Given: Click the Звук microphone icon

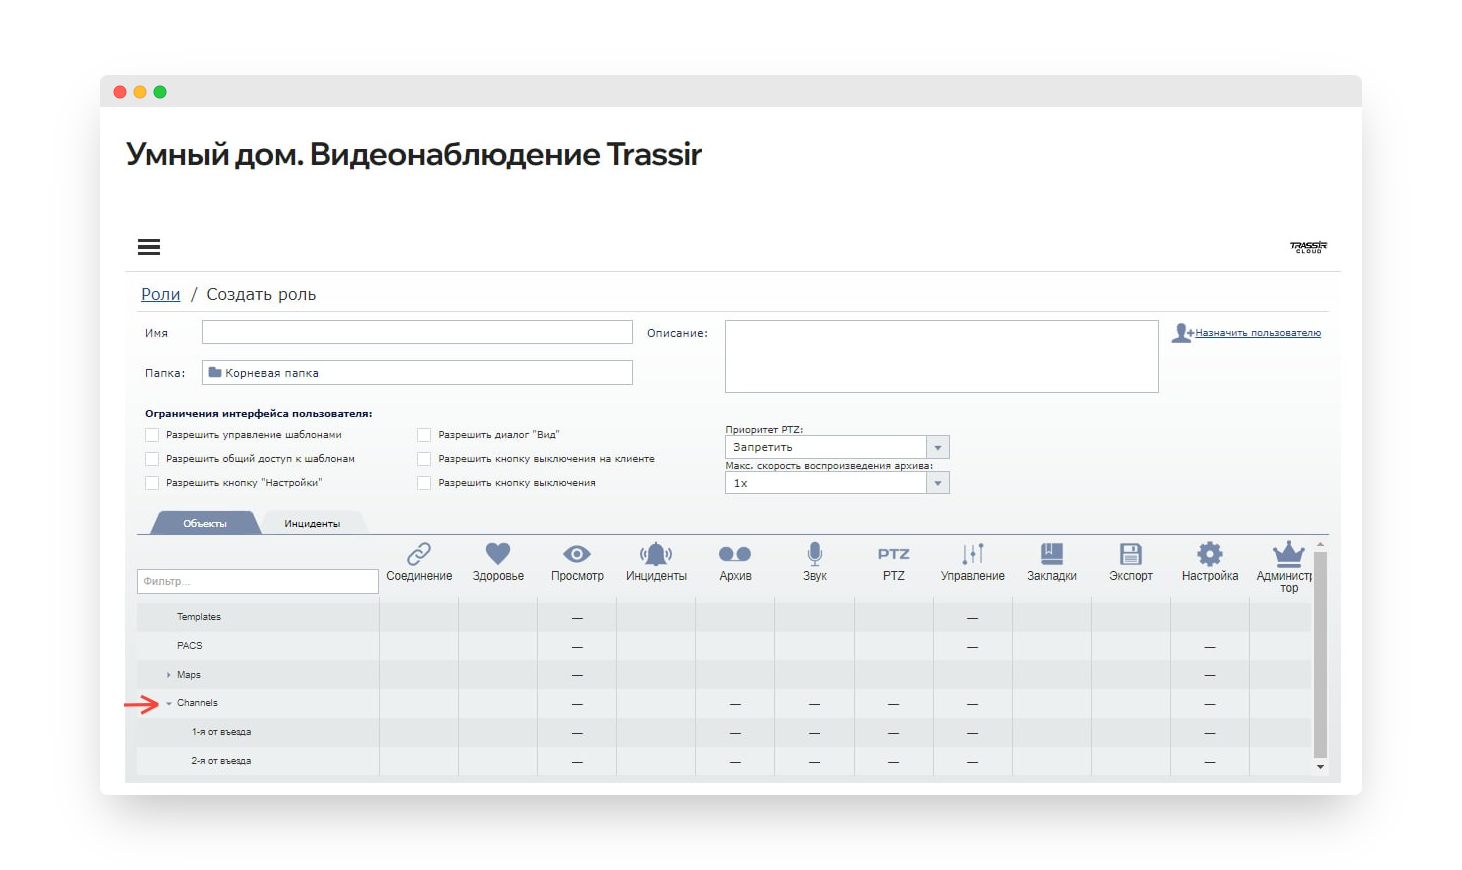Looking at the screenshot, I should (815, 554).
